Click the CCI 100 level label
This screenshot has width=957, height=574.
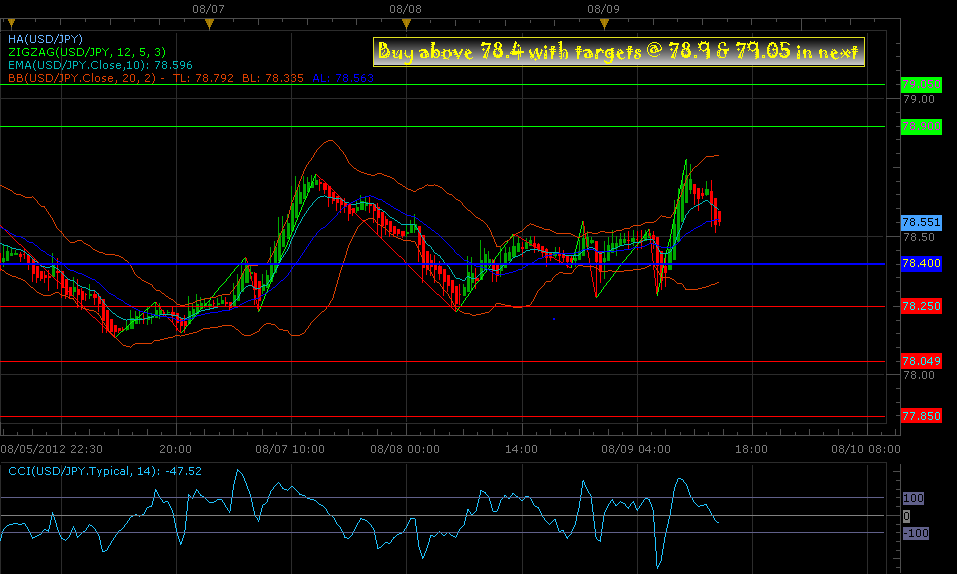click(913, 498)
